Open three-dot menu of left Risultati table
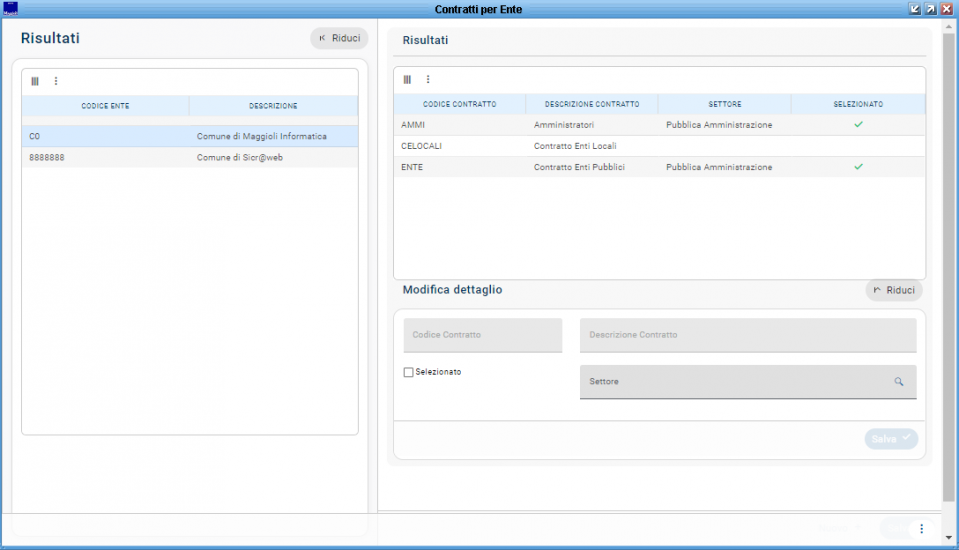The width and height of the screenshot is (959, 550). tap(56, 81)
